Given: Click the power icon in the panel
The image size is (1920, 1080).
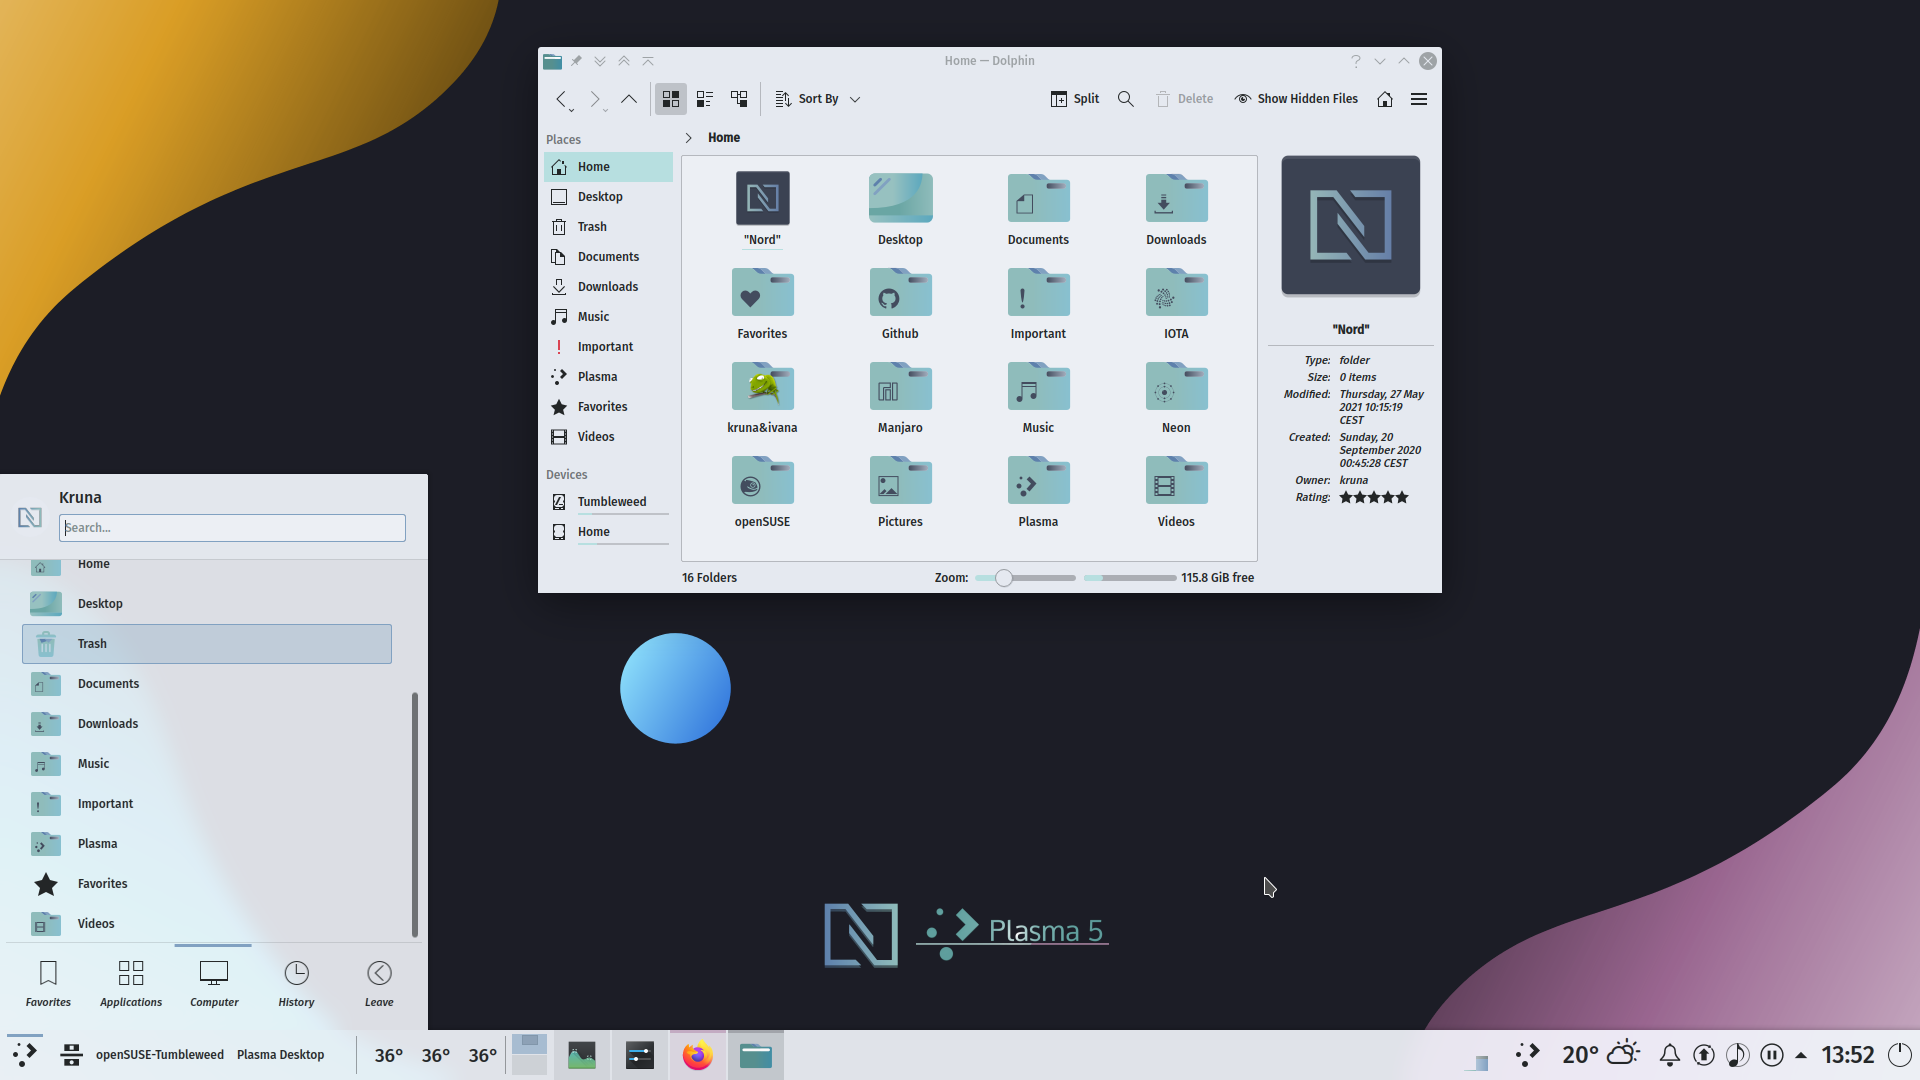Looking at the screenshot, I should tap(1900, 1055).
